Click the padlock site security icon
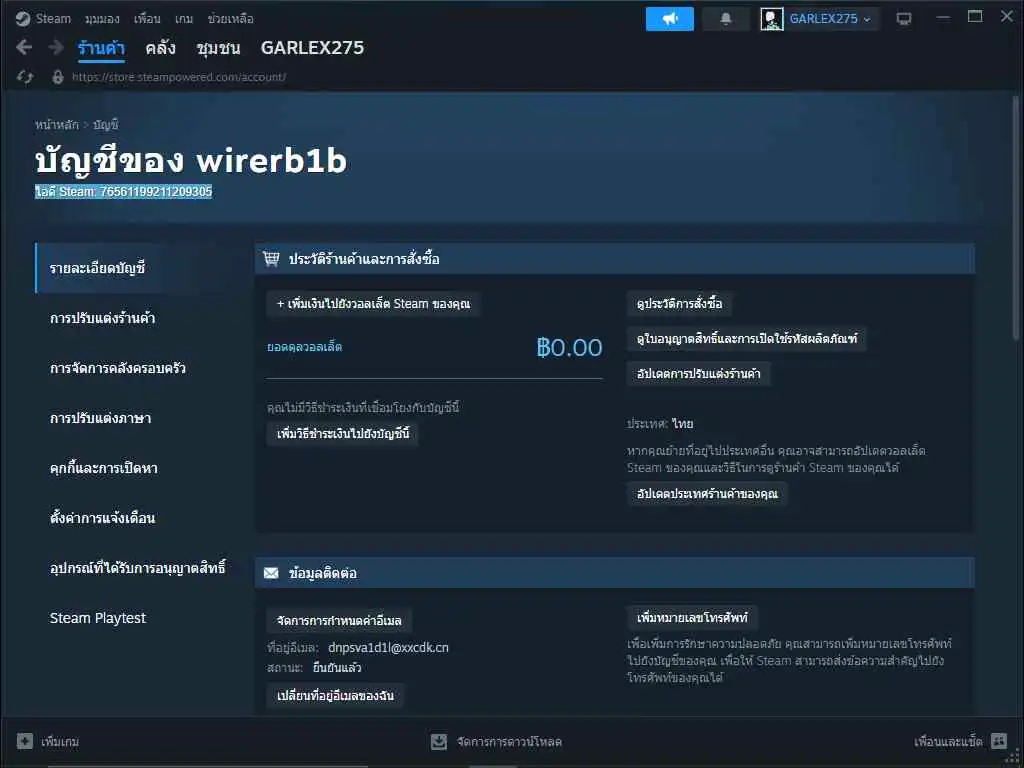The height and width of the screenshot is (768, 1024). (x=58, y=77)
